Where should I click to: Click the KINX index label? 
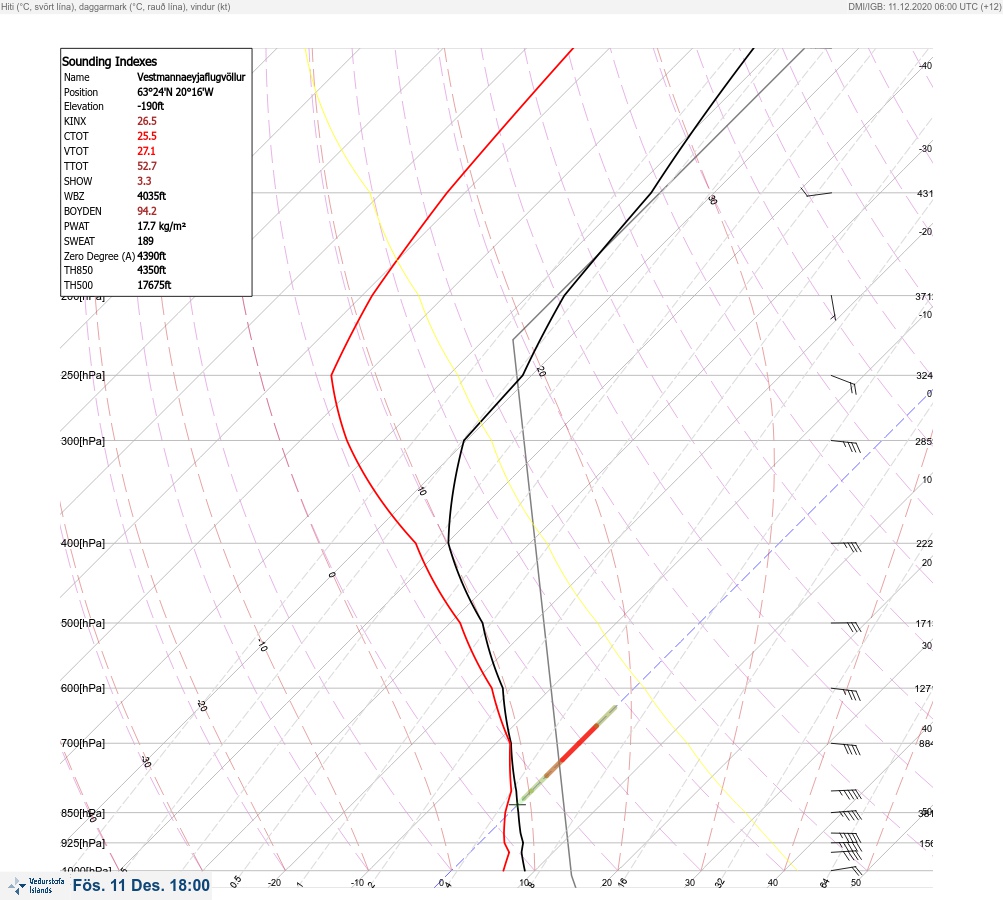click(75, 121)
